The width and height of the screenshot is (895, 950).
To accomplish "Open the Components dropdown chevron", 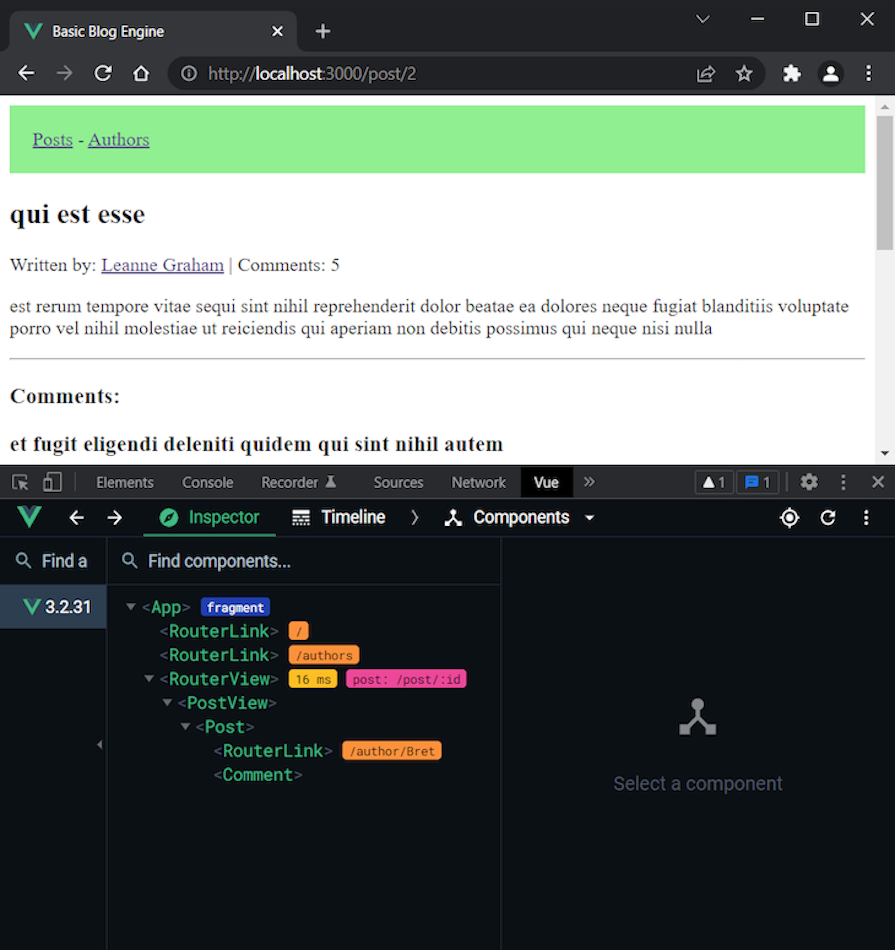I will pos(589,518).
